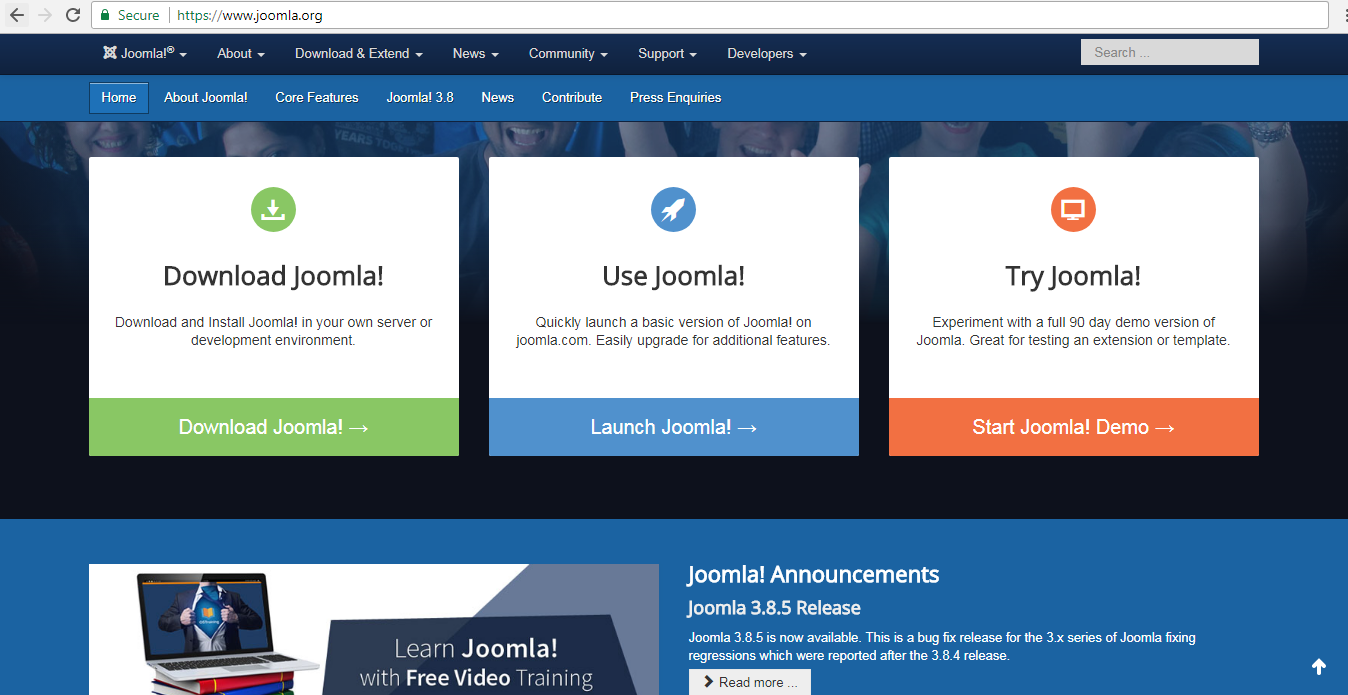This screenshot has width=1348, height=695.
Task: Click the blue rocket circle icon
Action: [x=673, y=209]
